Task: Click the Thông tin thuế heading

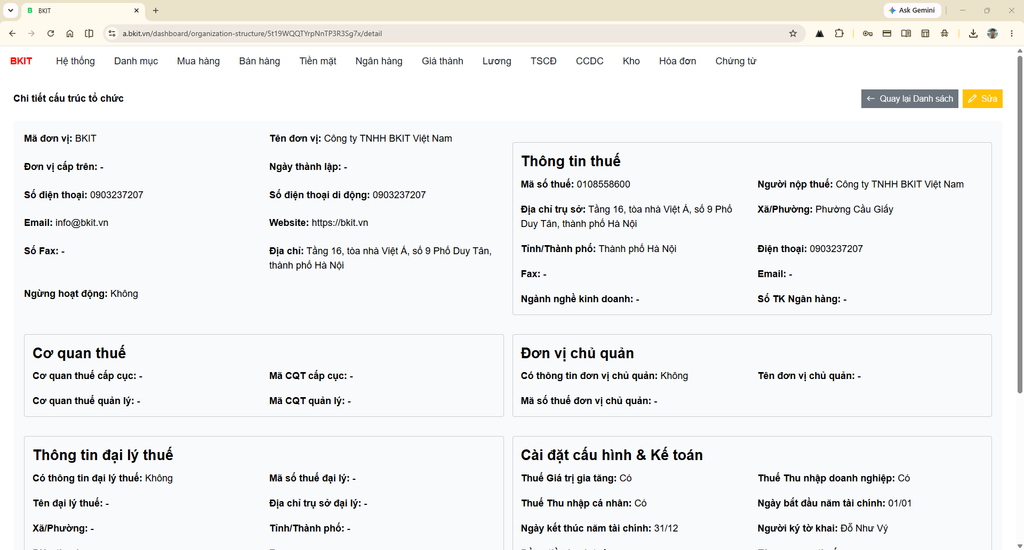Action: (571, 161)
